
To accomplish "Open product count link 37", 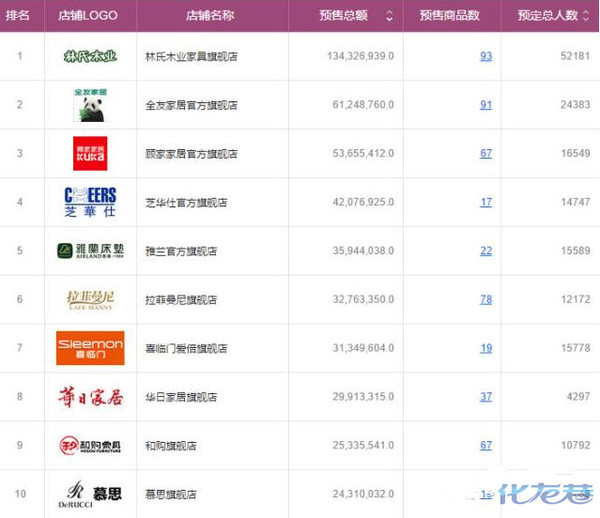I will coord(486,397).
